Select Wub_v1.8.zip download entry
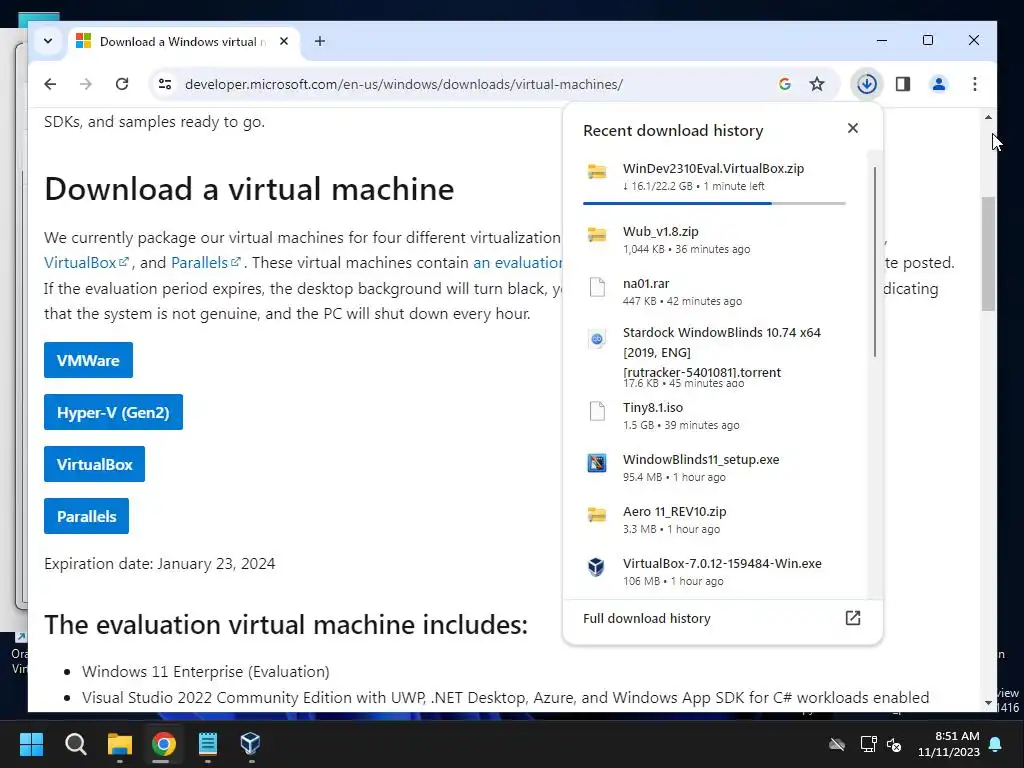 714,240
